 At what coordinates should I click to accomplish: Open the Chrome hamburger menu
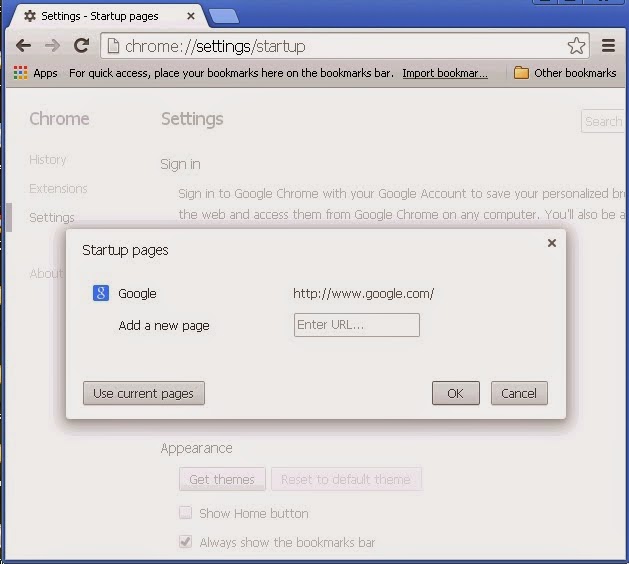tap(608, 46)
